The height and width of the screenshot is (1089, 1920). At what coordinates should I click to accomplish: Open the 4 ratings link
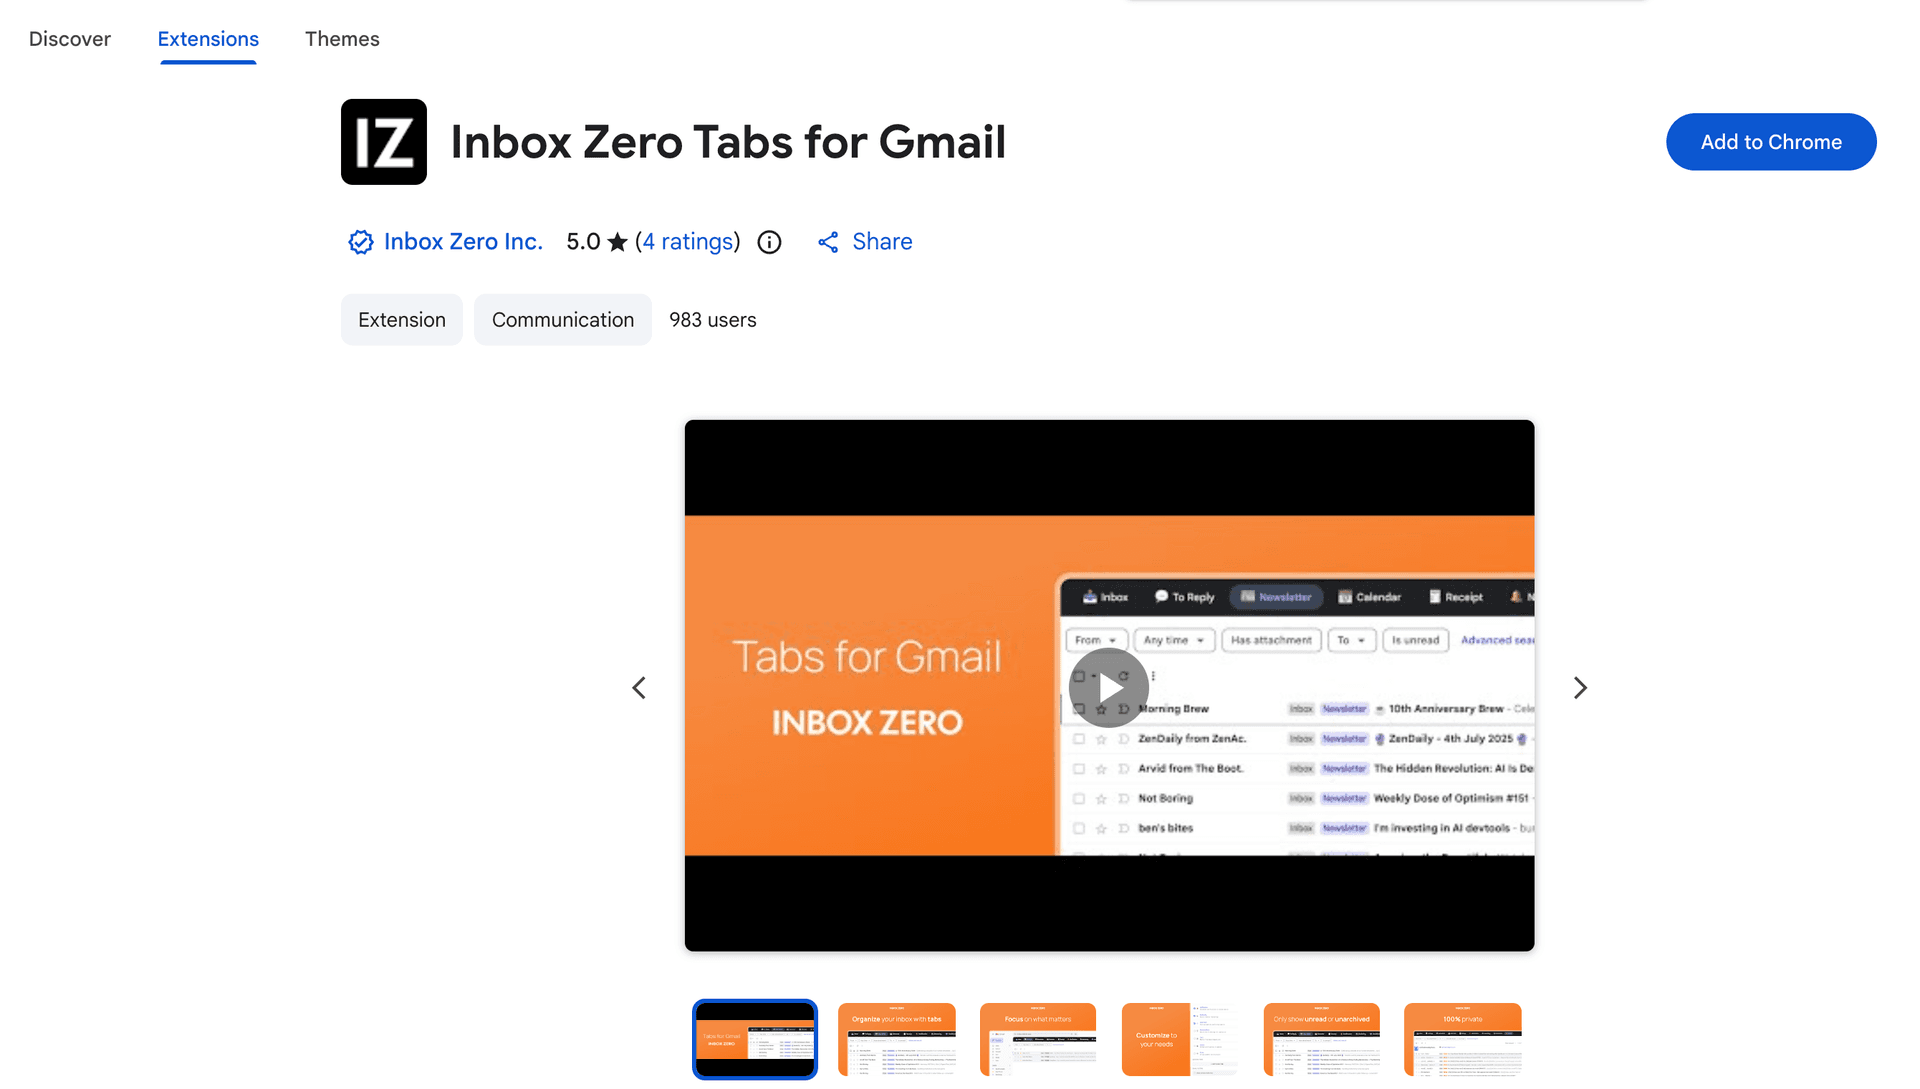point(688,242)
